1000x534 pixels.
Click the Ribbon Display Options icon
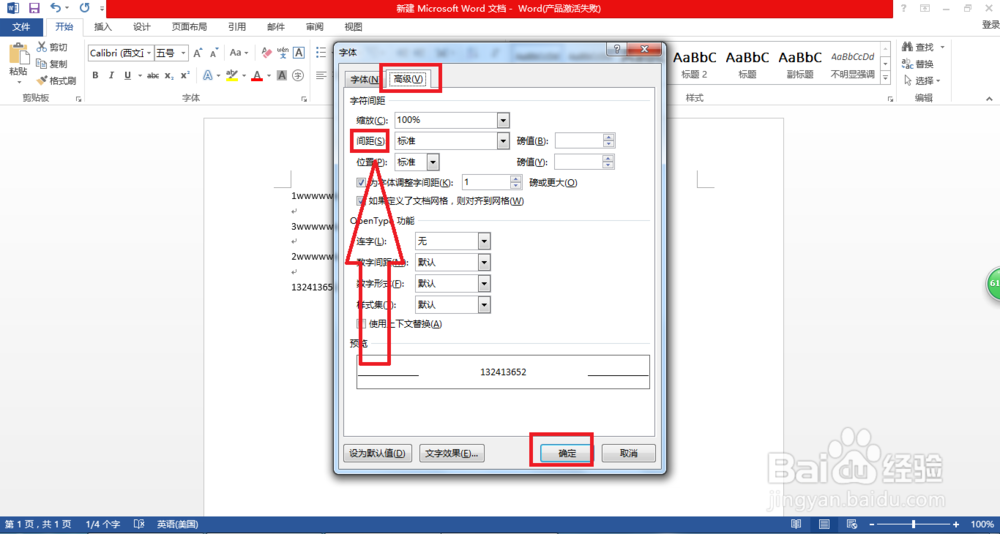[x=925, y=8]
